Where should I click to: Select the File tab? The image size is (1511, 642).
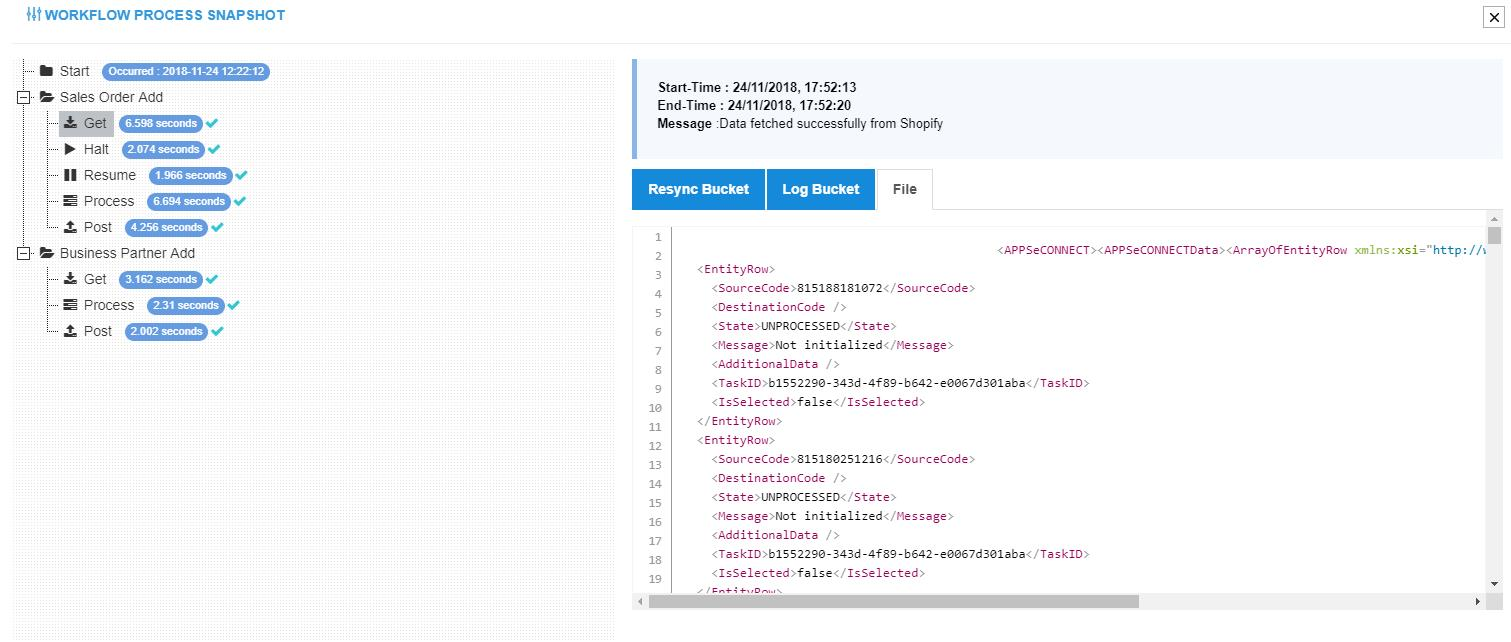point(904,189)
